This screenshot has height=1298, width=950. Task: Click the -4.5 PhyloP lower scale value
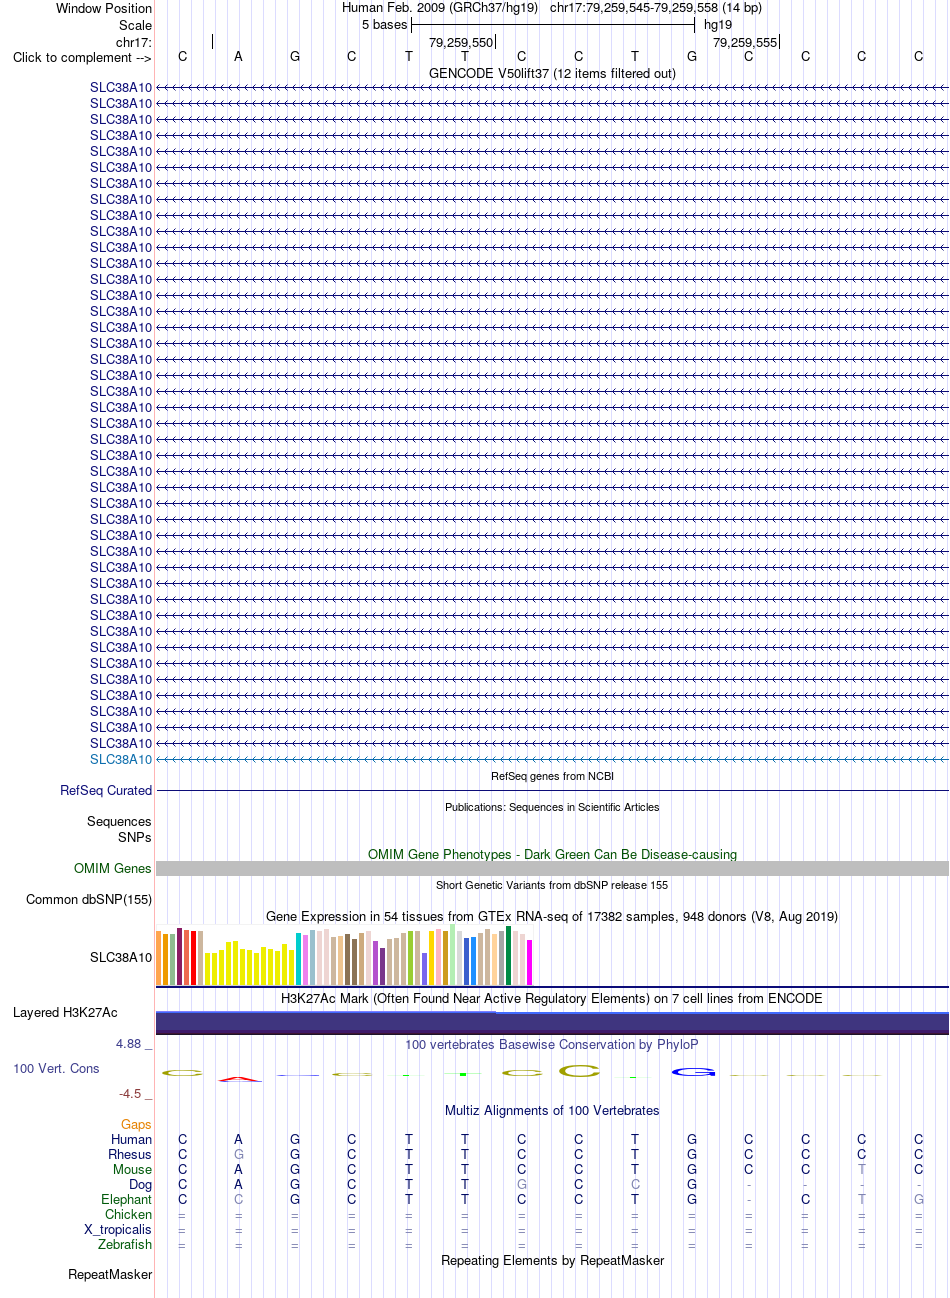coord(130,1093)
